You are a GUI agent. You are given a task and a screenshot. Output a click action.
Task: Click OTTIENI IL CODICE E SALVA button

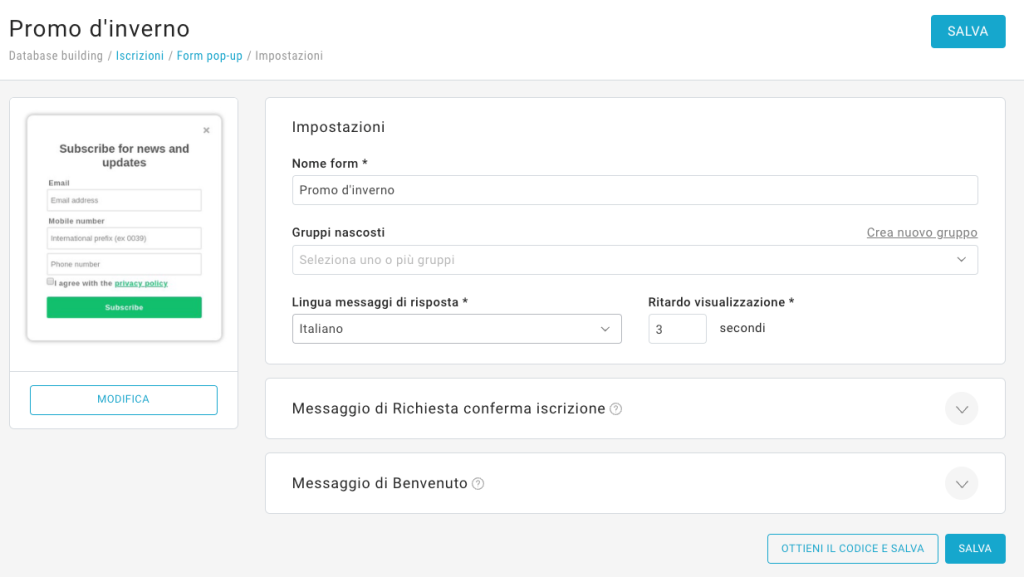pyautogui.click(x=852, y=549)
